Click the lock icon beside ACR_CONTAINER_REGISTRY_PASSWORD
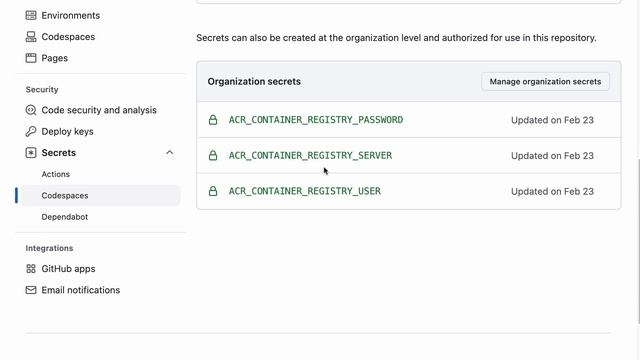 coord(213,120)
